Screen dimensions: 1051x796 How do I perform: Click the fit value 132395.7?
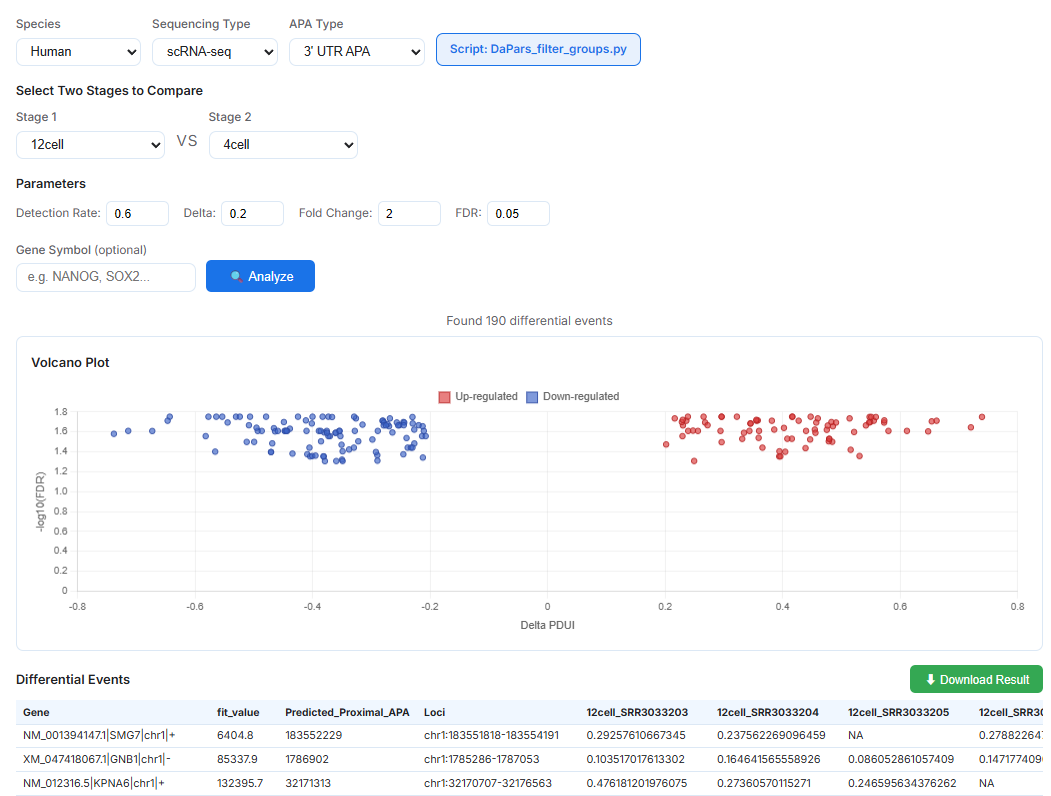240,783
